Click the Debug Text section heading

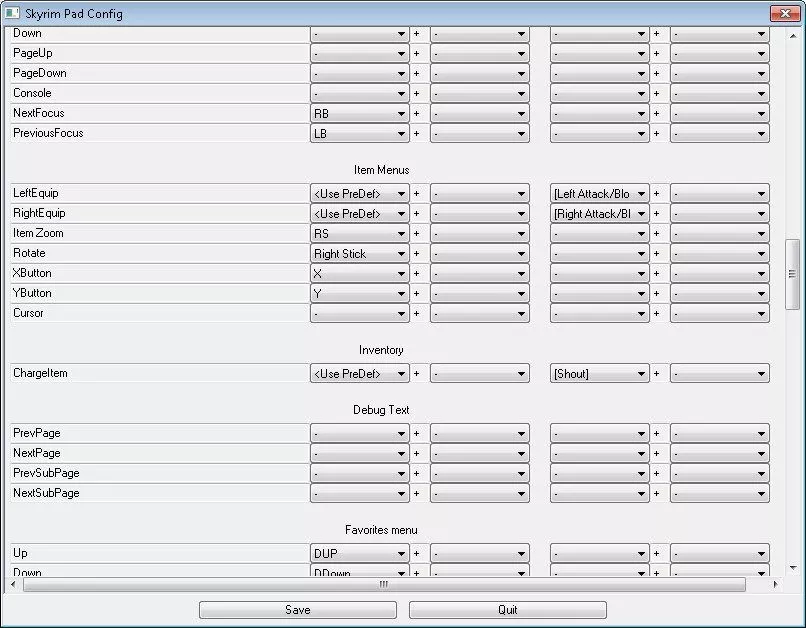pos(381,410)
